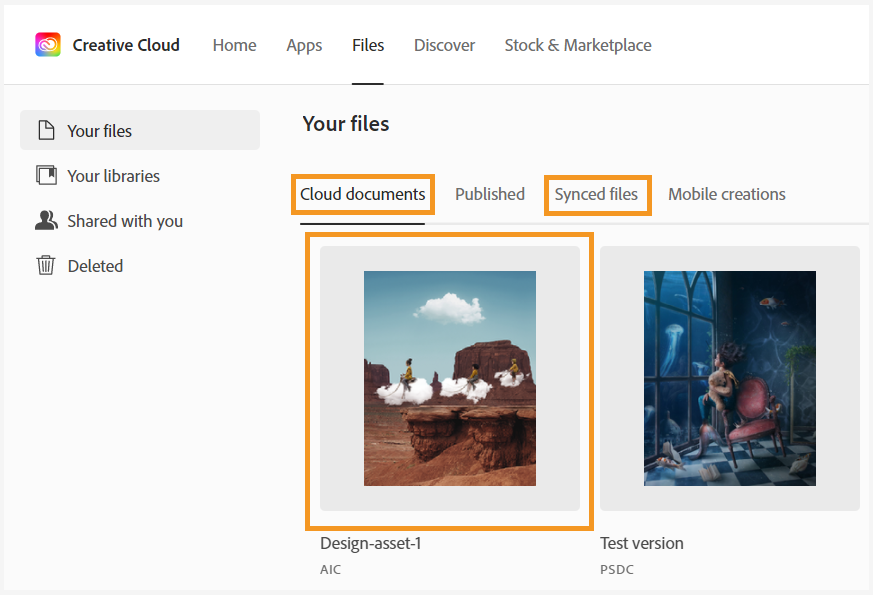Image resolution: width=873 pixels, height=595 pixels.
Task: Click the Creative Cloud rainbow logo icon
Action: (x=47, y=44)
